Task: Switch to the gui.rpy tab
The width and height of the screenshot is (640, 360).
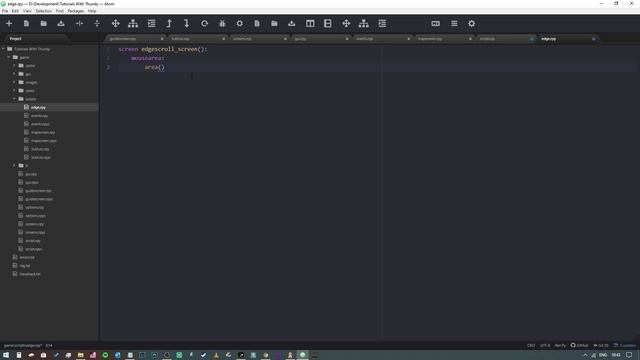Action: [x=320, y=39]
